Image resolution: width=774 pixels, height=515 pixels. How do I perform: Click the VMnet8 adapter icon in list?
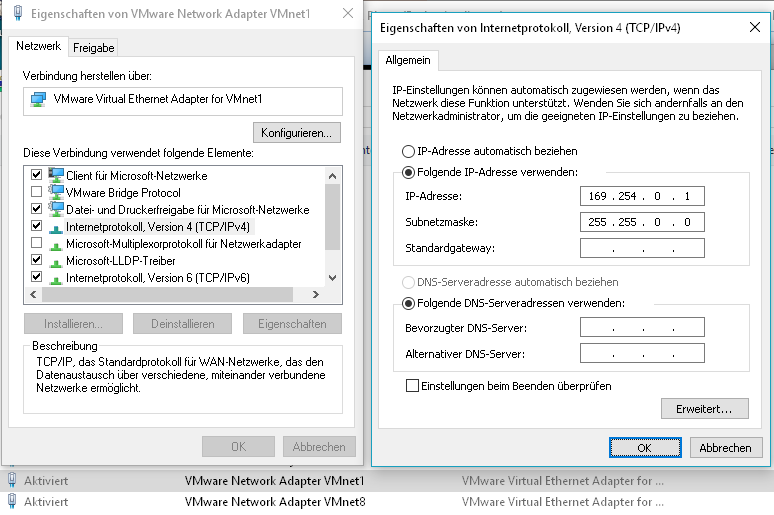pyautogui.click(x=11, y=502)
